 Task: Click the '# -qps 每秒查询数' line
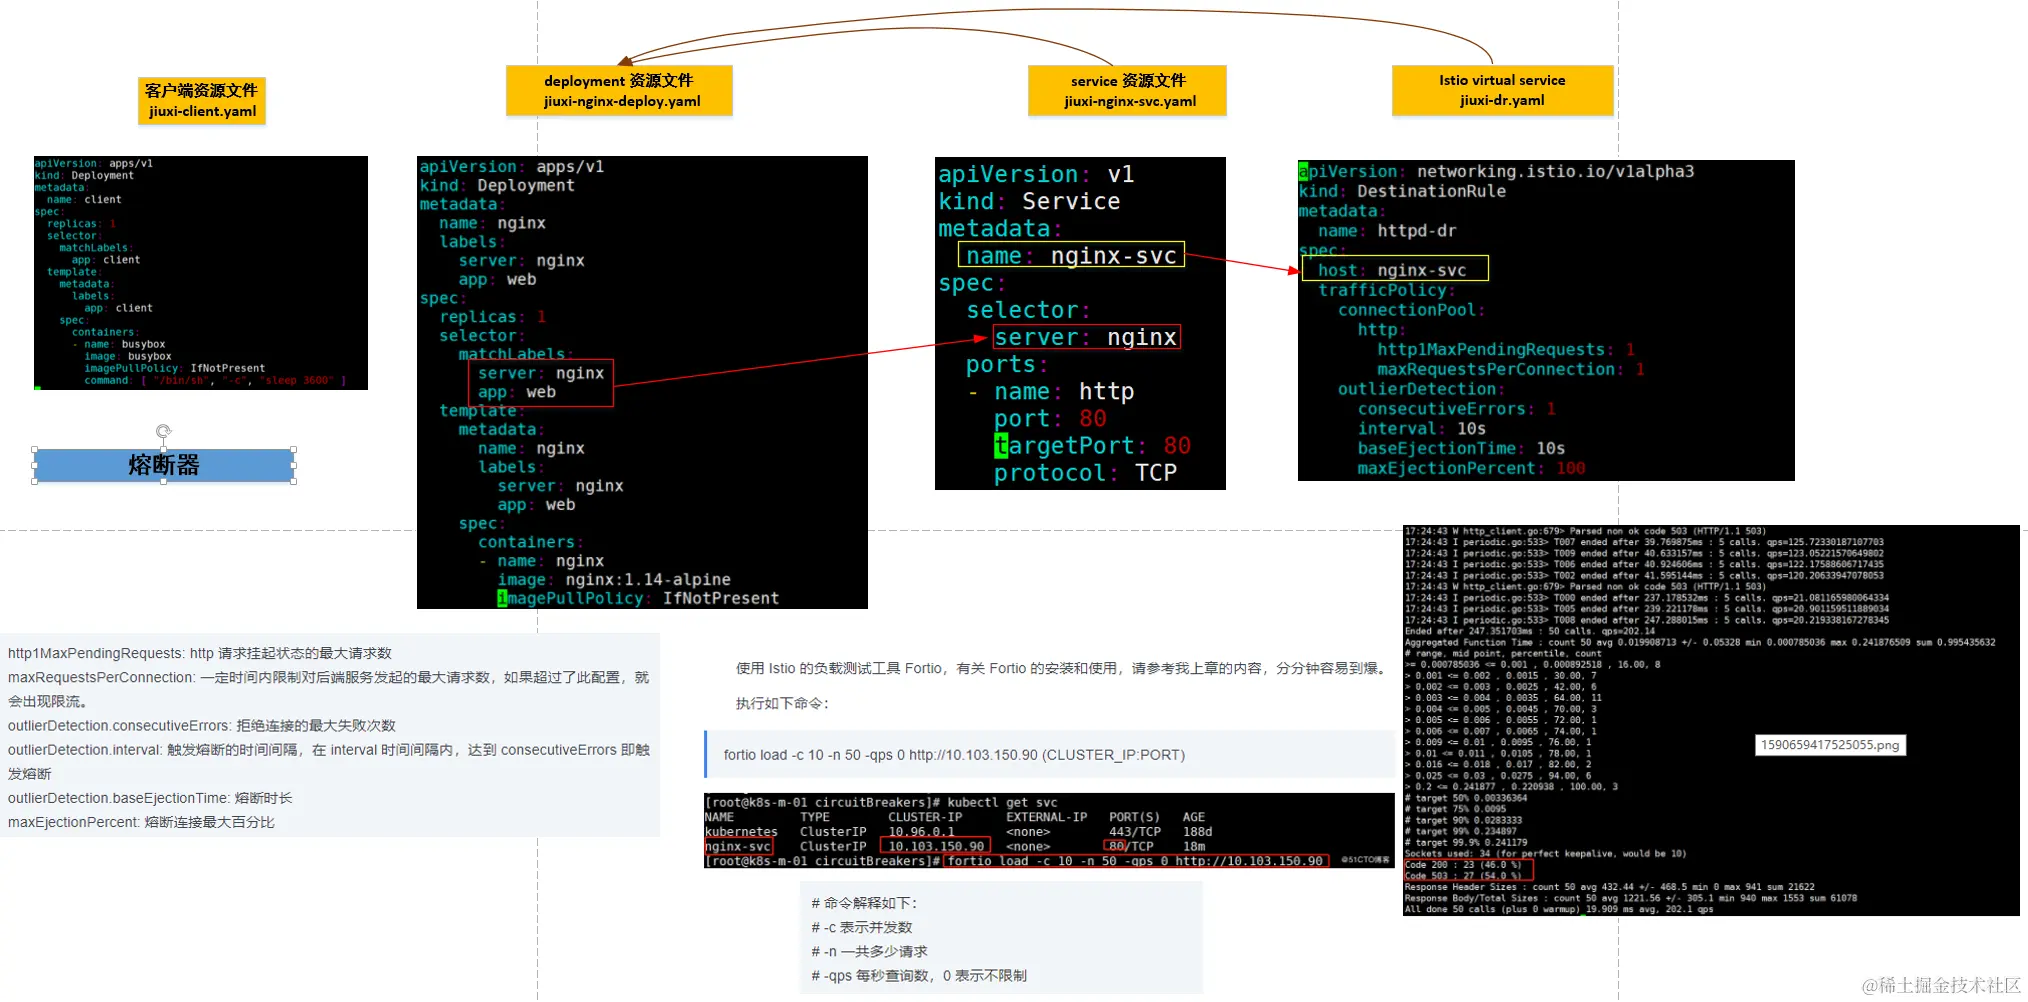point(919,975)
